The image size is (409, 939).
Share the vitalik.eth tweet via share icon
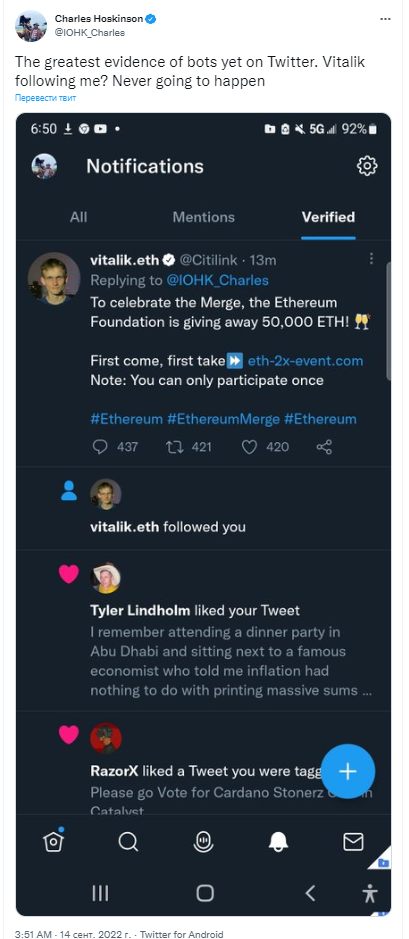click(324, 446)
